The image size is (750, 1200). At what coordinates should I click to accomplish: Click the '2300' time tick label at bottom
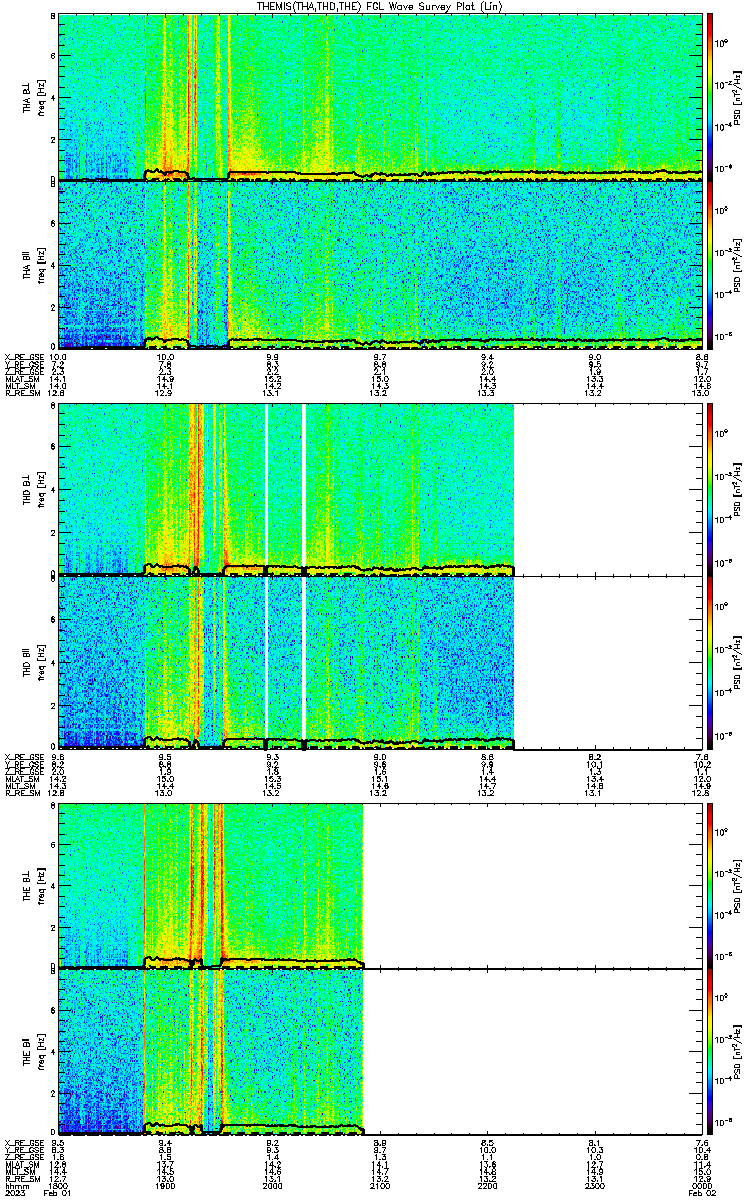[x=596, y=1186]
